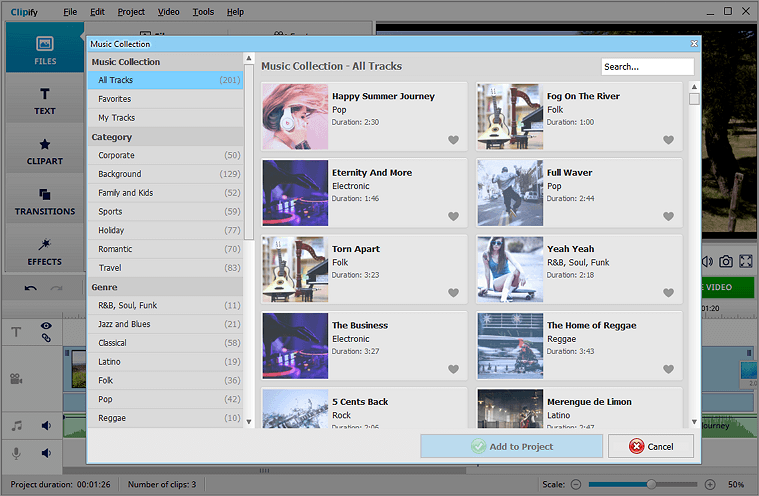This screenshot has height=496, width=759.
Task: Click the preview volume speaker icon
Action: (x=707, y=261)
